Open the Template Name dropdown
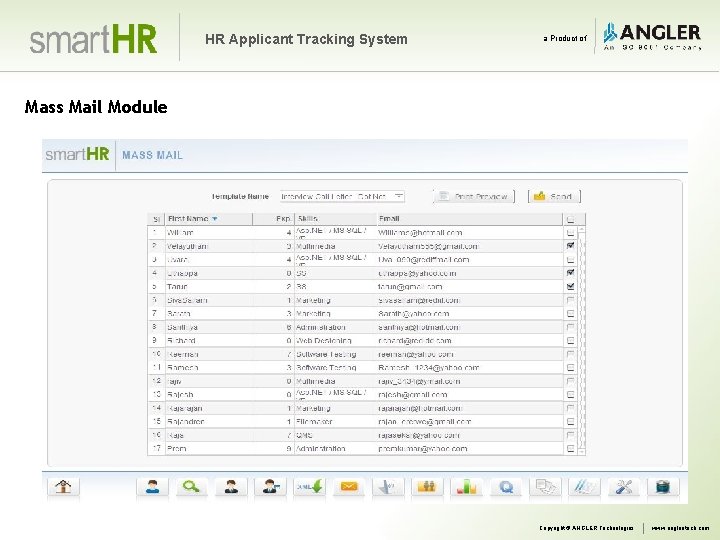The width and height of the screenshot is (720, 540). pos(342,196)
